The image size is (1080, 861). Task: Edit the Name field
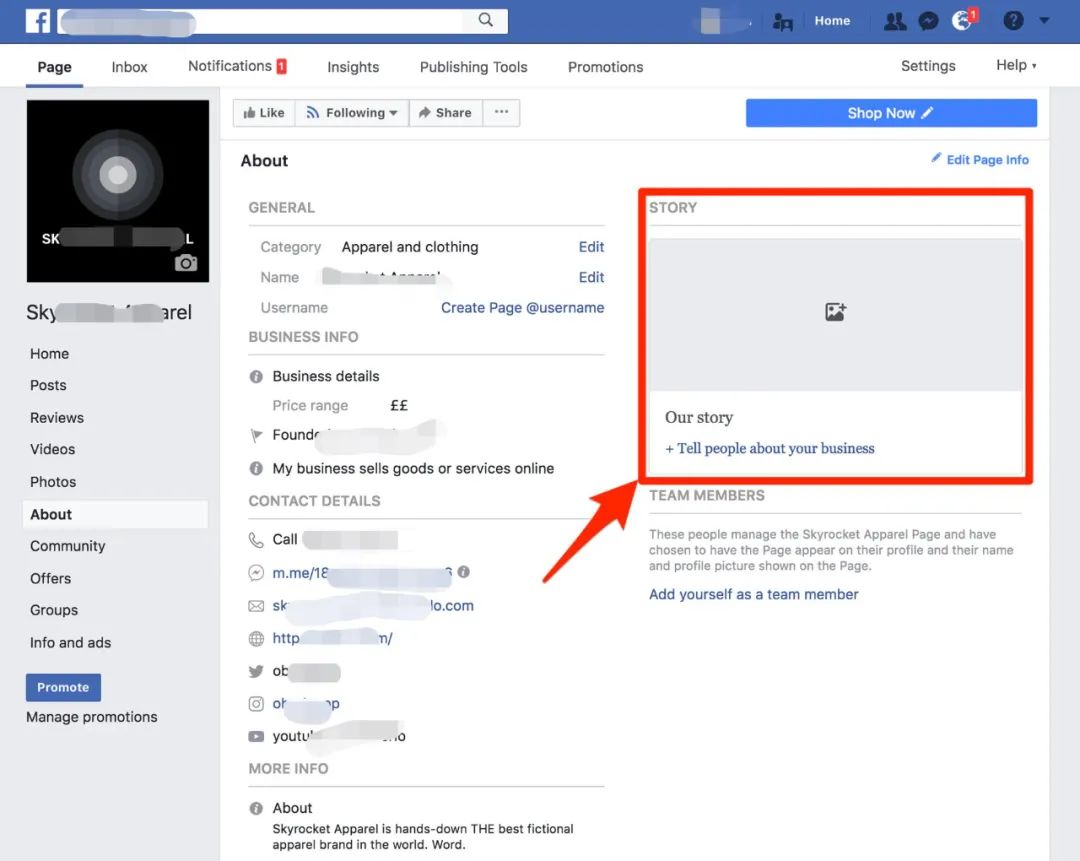(591, 277)
